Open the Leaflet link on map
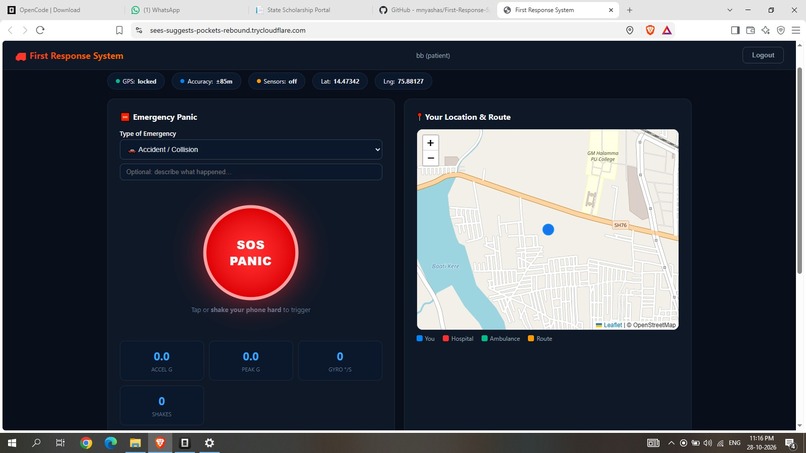806x453 pixels. point(612,325)
